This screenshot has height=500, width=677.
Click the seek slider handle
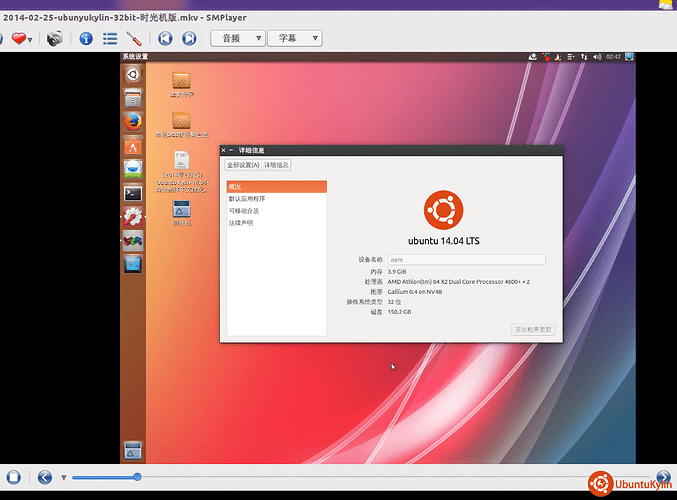point(137,477)
